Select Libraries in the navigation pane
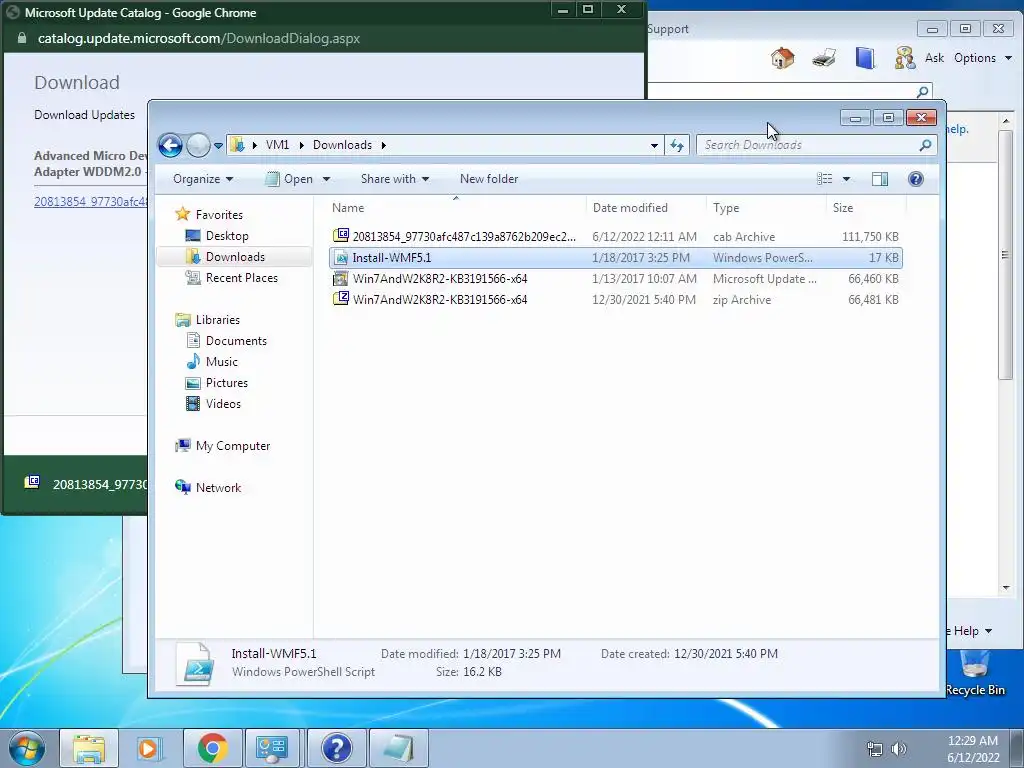Screen dimensions: 1024x768 217,319
